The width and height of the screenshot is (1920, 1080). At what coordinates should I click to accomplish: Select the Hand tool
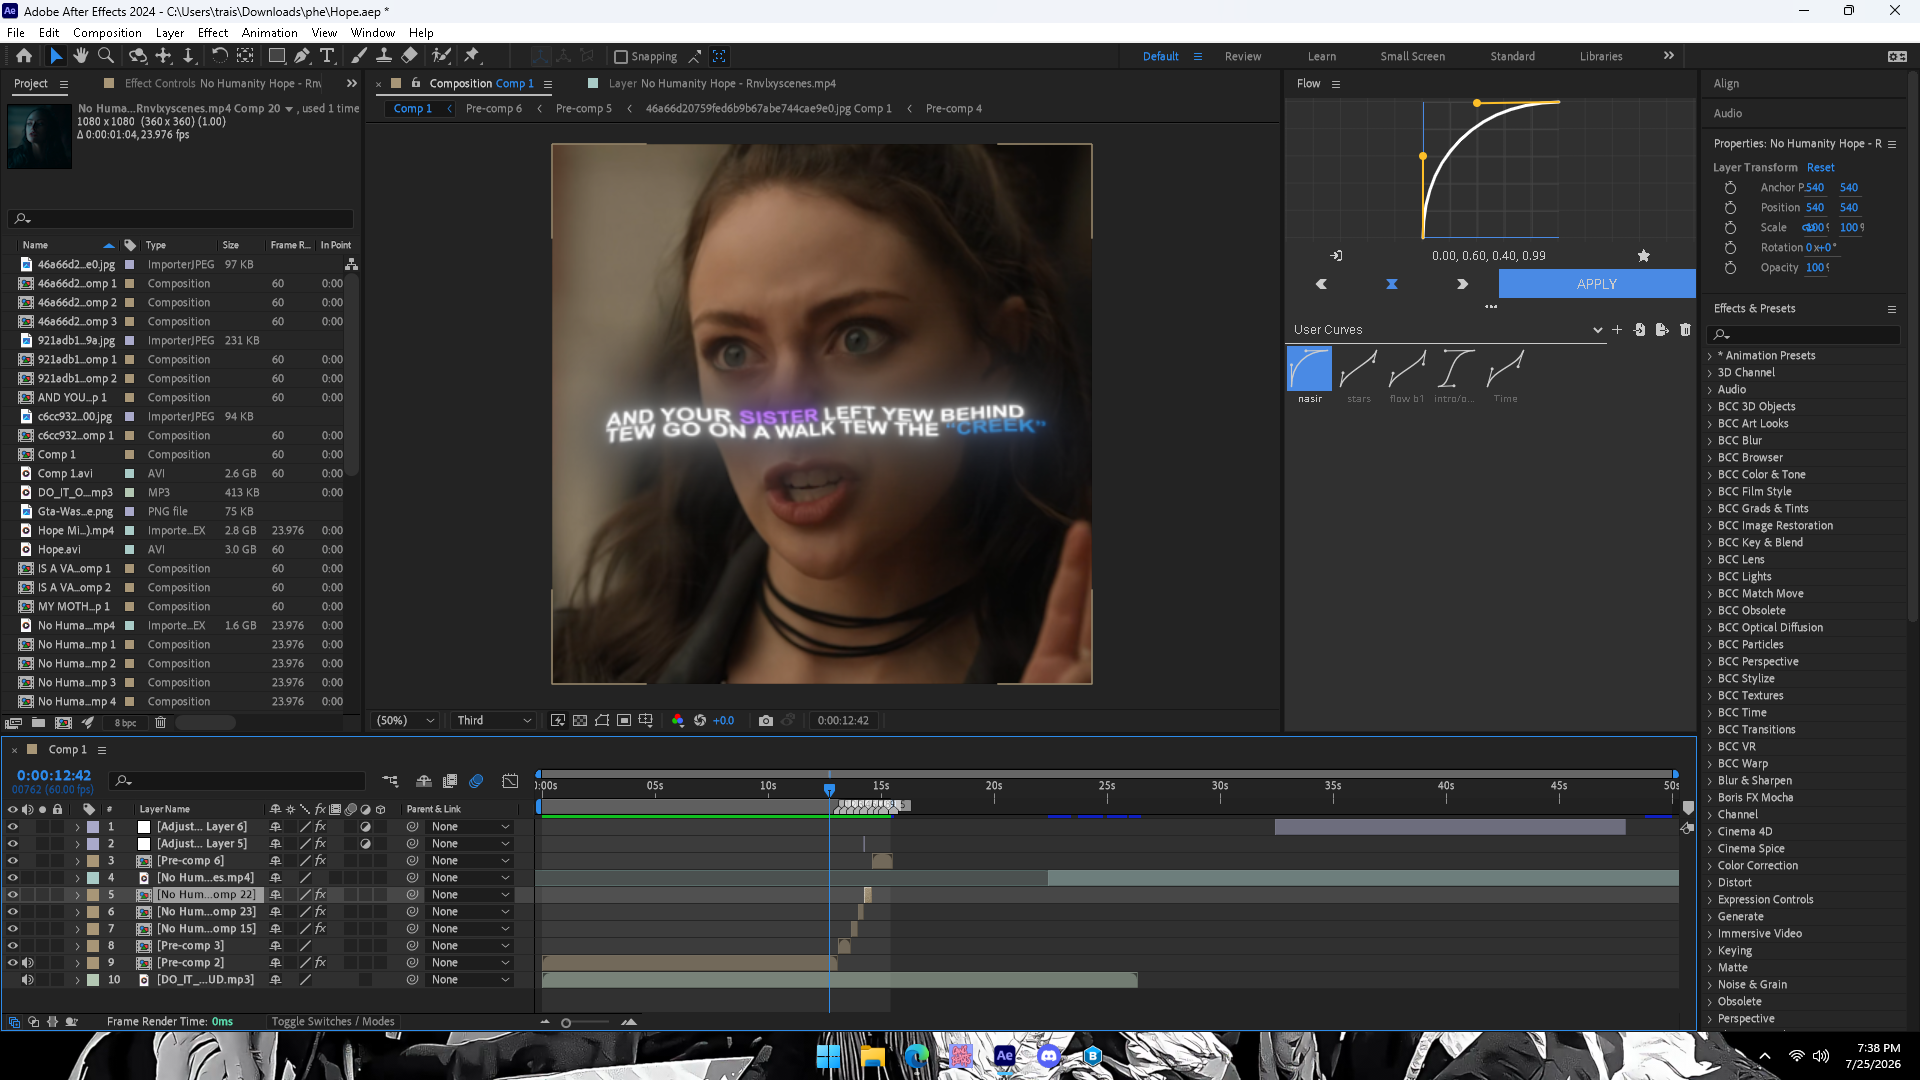81,56
